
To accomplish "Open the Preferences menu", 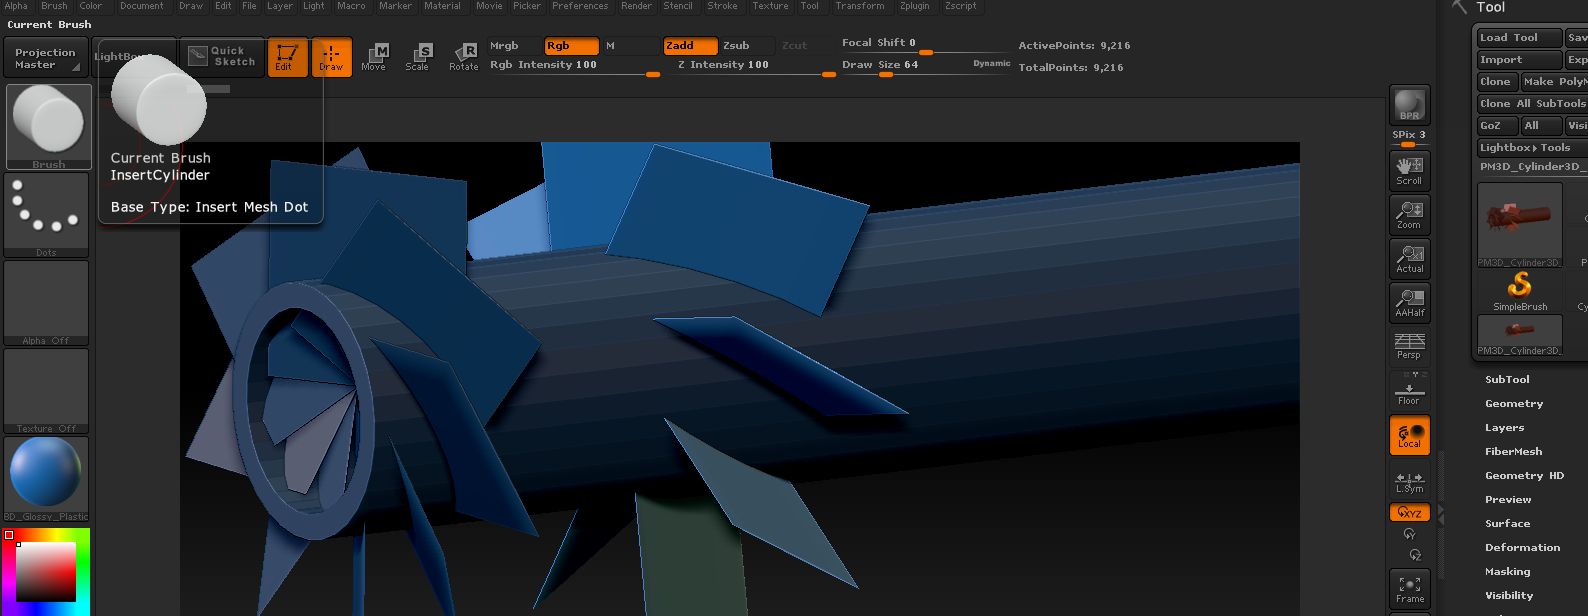I will click(x=580, y=6).
